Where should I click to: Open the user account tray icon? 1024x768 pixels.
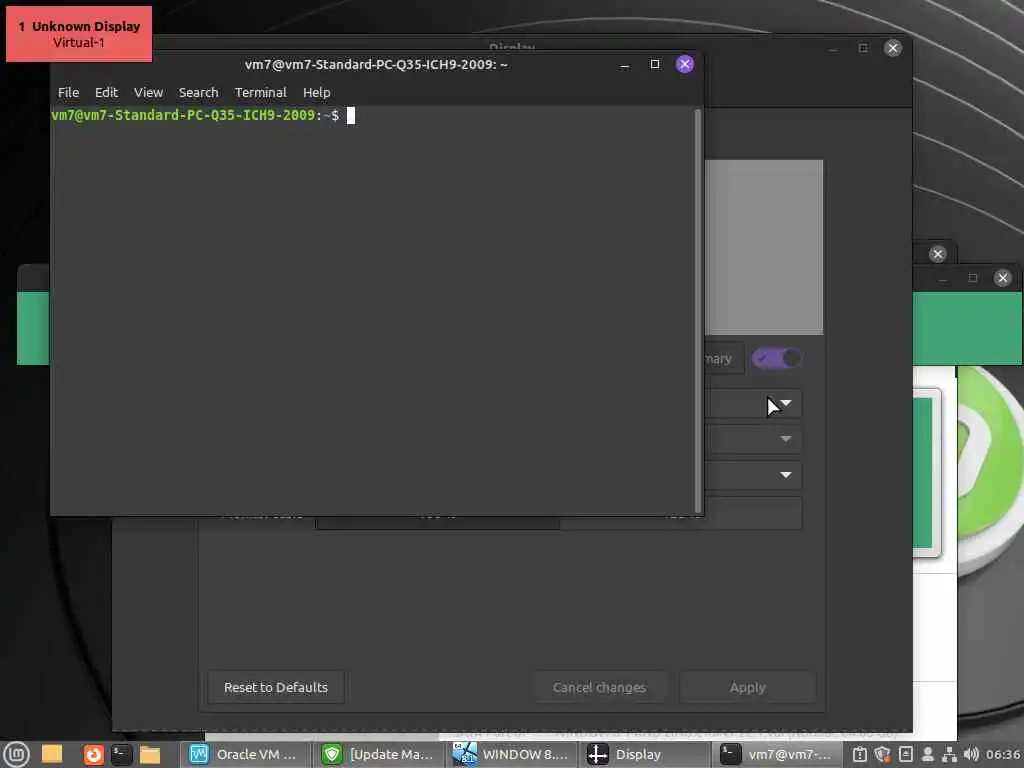[927, 754]
